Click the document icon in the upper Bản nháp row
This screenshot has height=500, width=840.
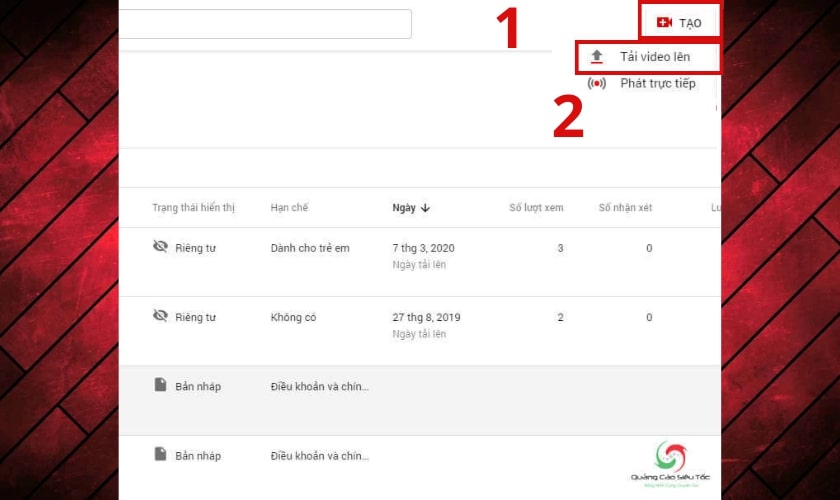point(160,385)
